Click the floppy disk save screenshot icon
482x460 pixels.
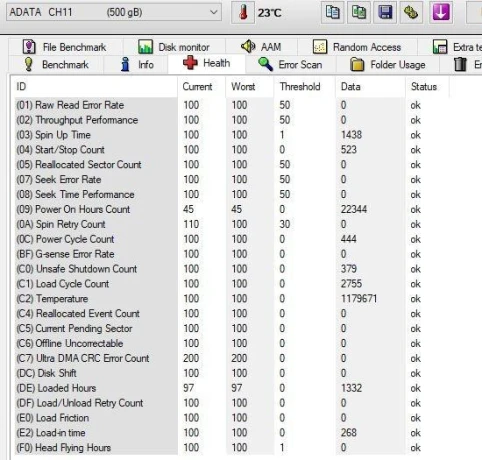385,12
